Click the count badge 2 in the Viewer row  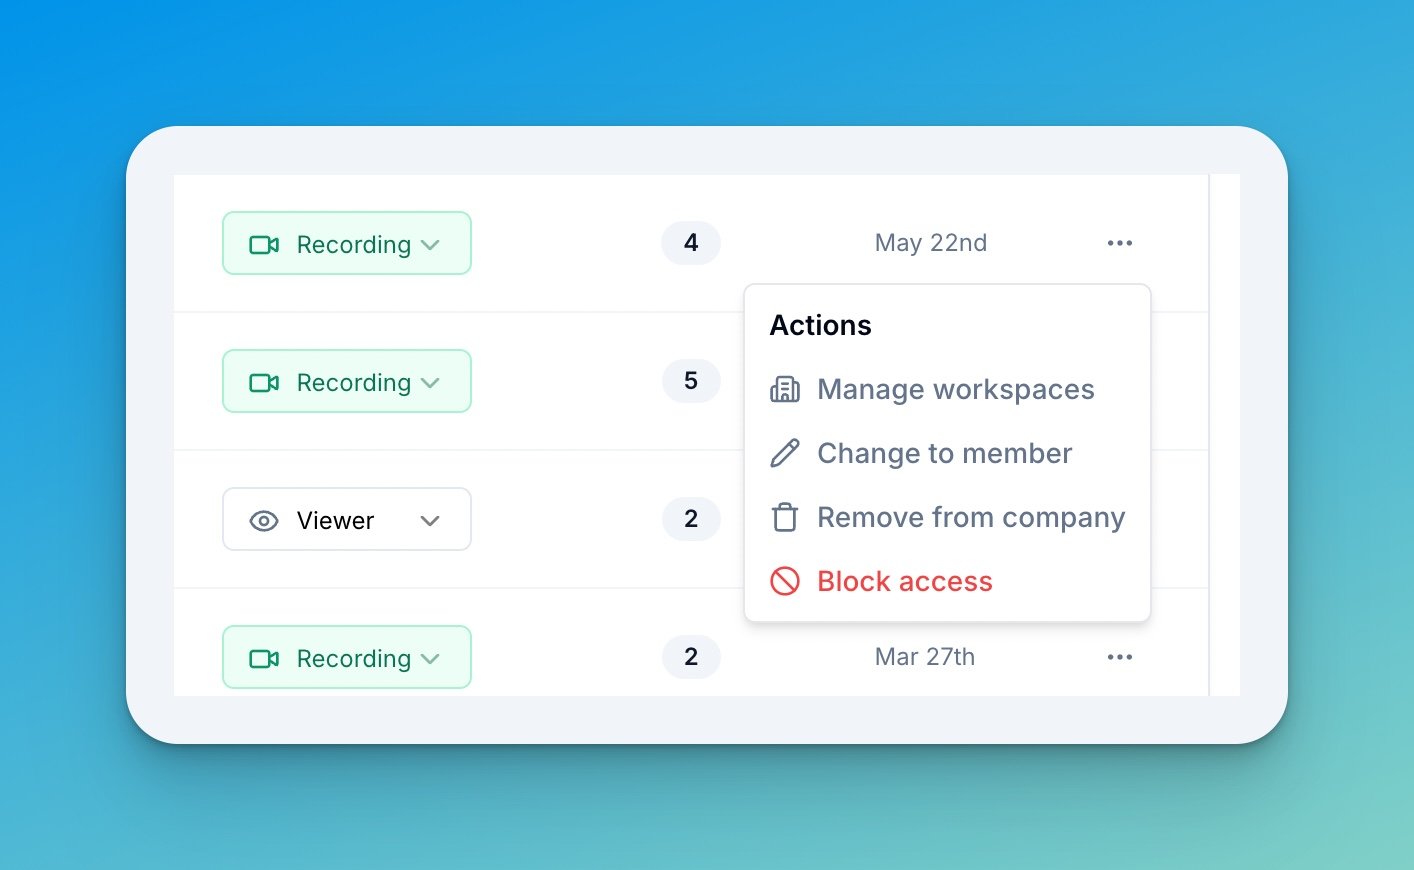(x=691, y=519)
